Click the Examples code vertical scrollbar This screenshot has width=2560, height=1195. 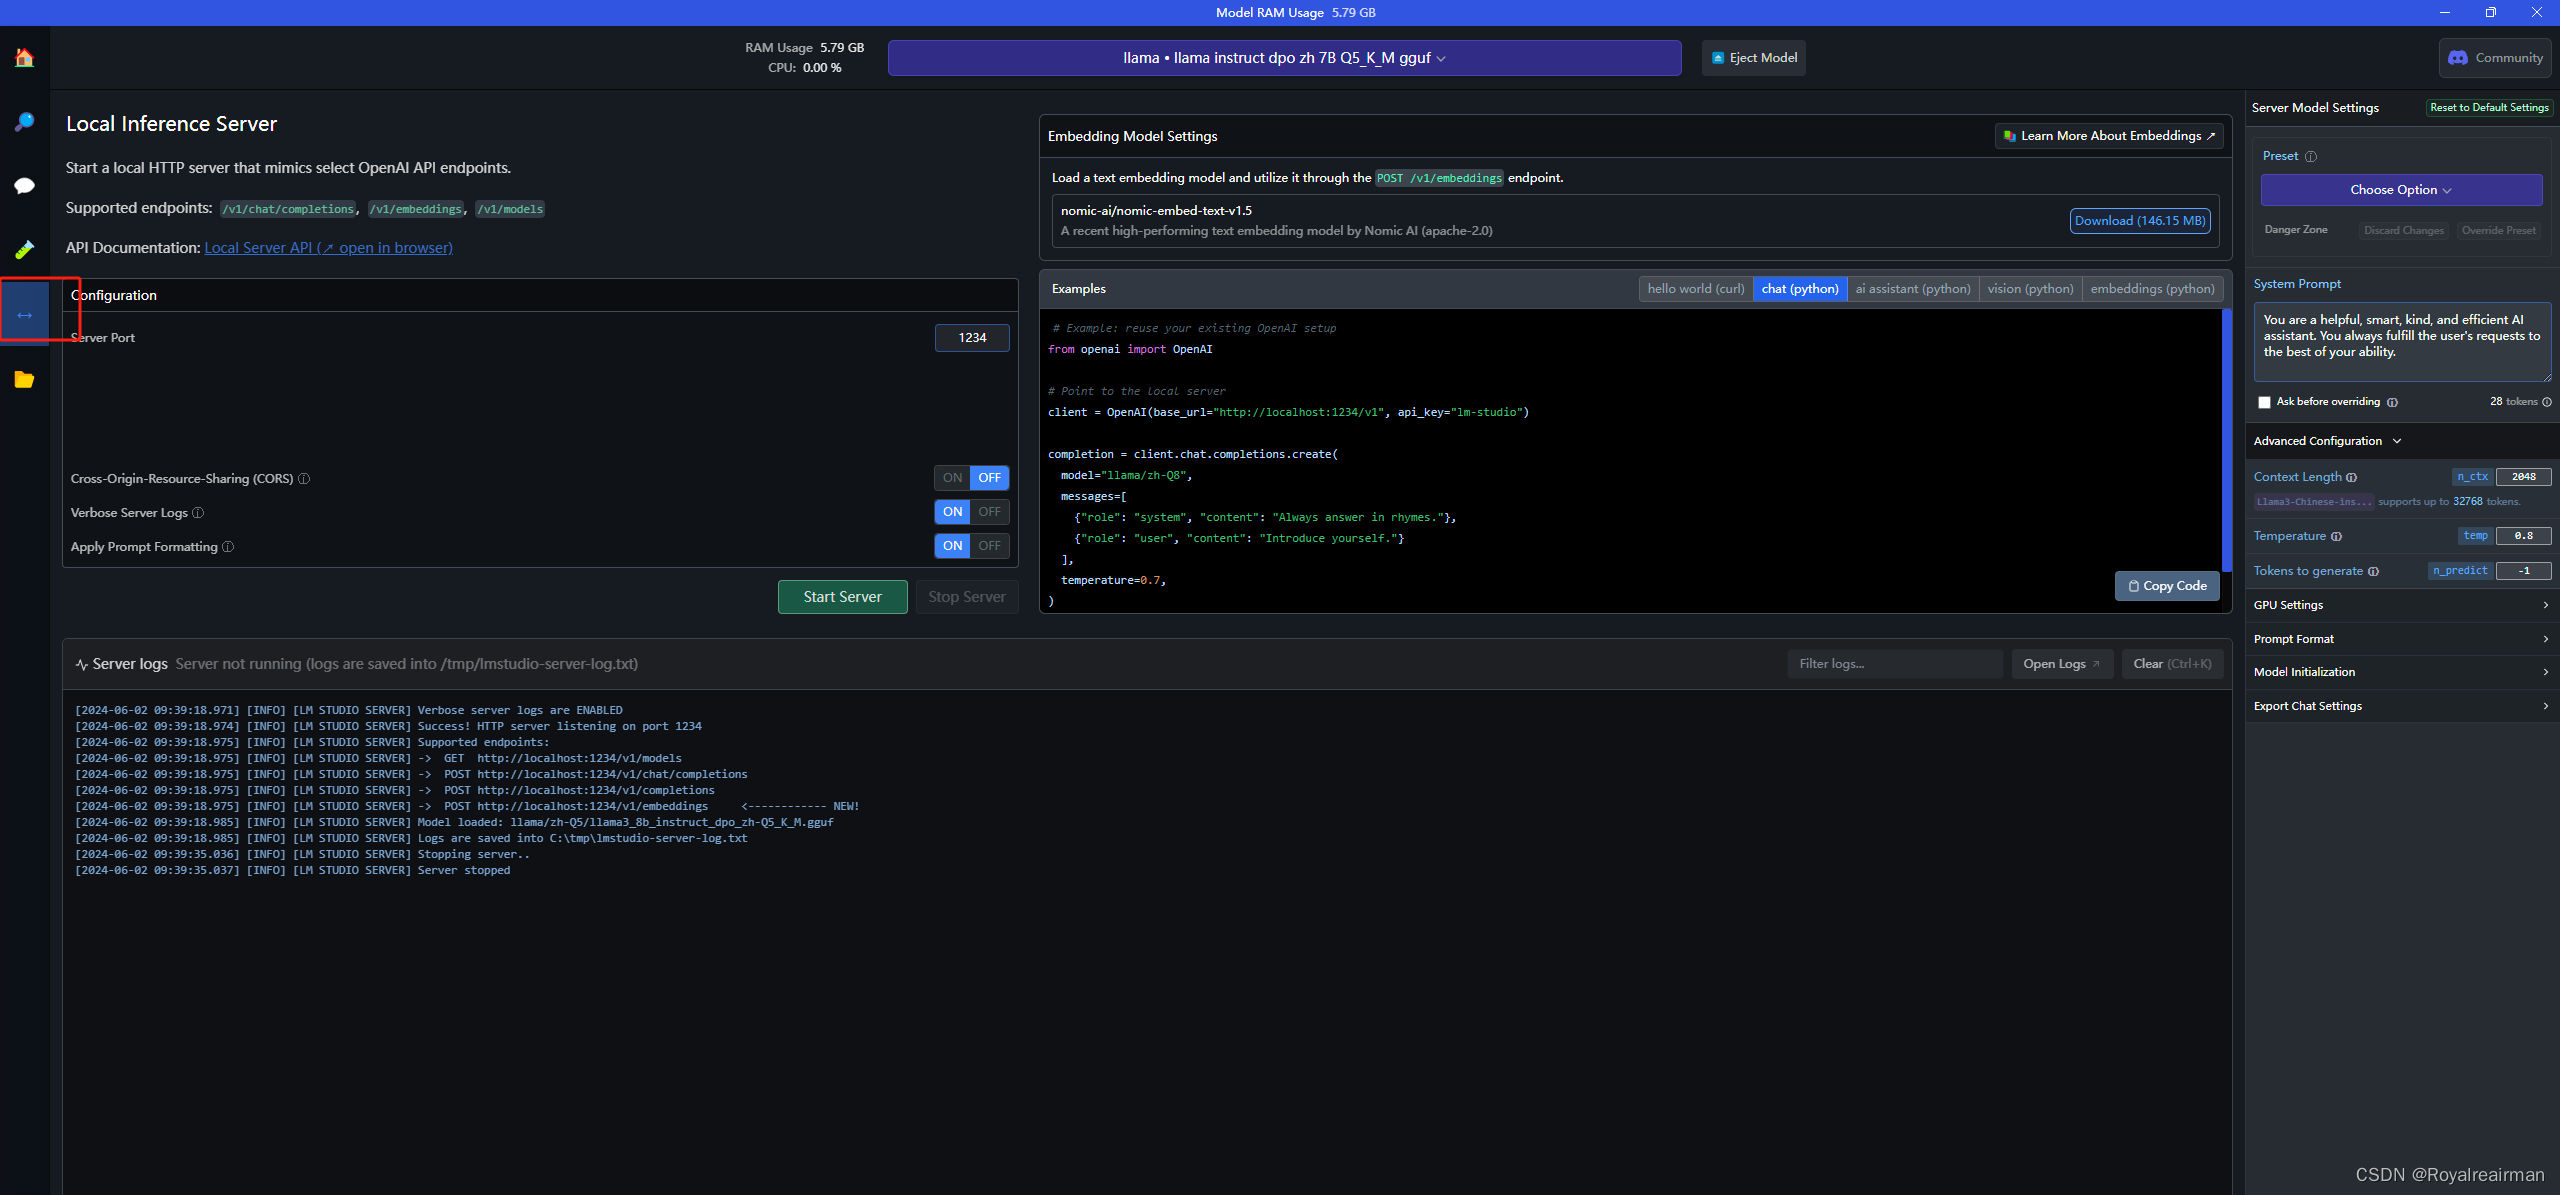tap(2226, 440)
